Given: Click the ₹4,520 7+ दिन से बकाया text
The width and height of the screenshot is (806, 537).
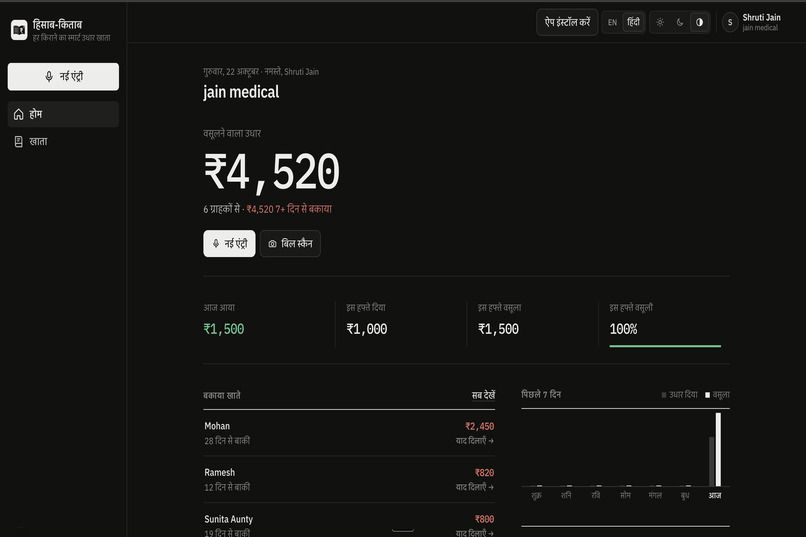Looking at the screenshot, I should [289, 209].
